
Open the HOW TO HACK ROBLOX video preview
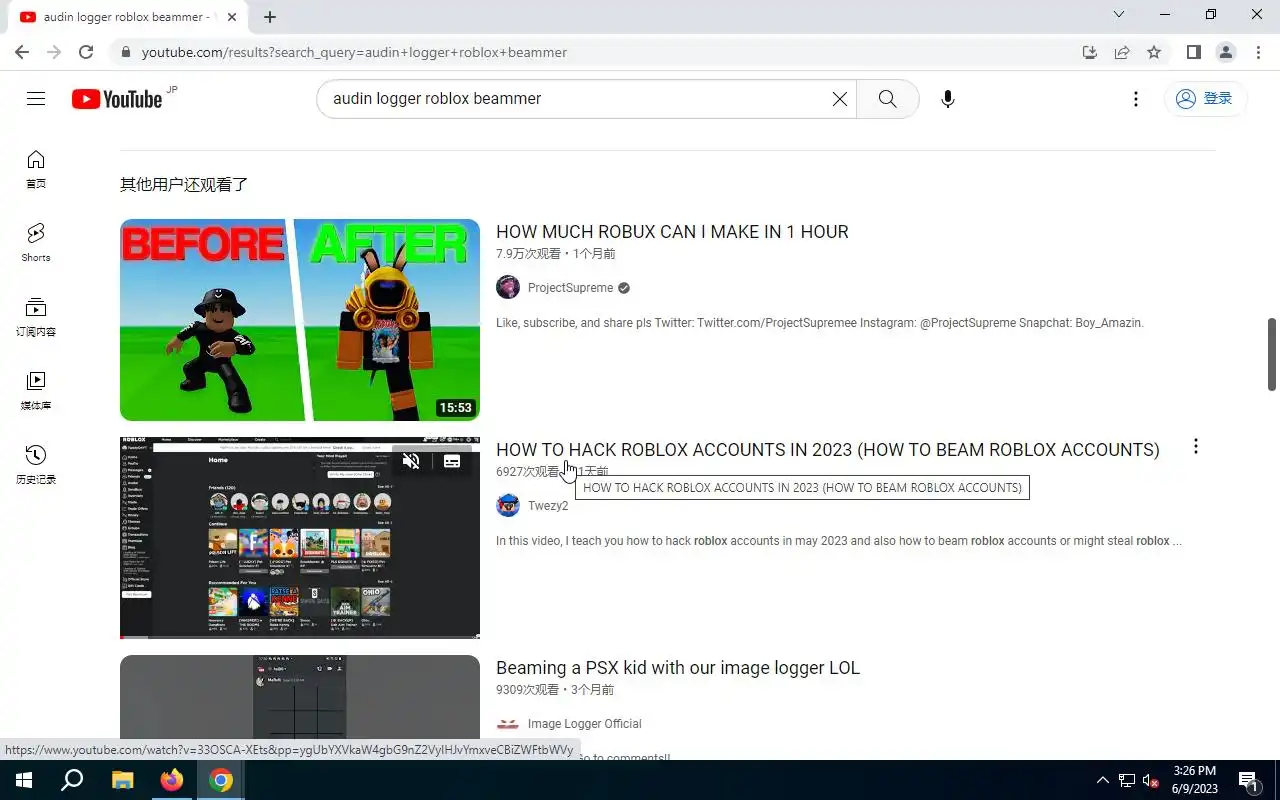pyautogui.click(x=300, y=538)
